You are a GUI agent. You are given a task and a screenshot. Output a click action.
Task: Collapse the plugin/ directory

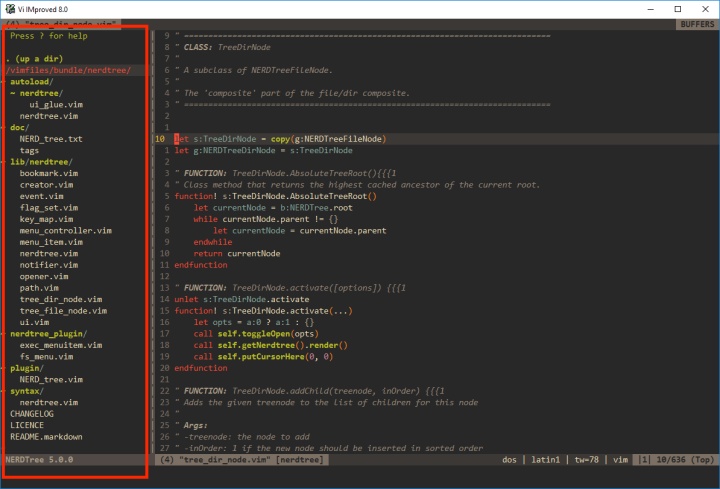27,368
